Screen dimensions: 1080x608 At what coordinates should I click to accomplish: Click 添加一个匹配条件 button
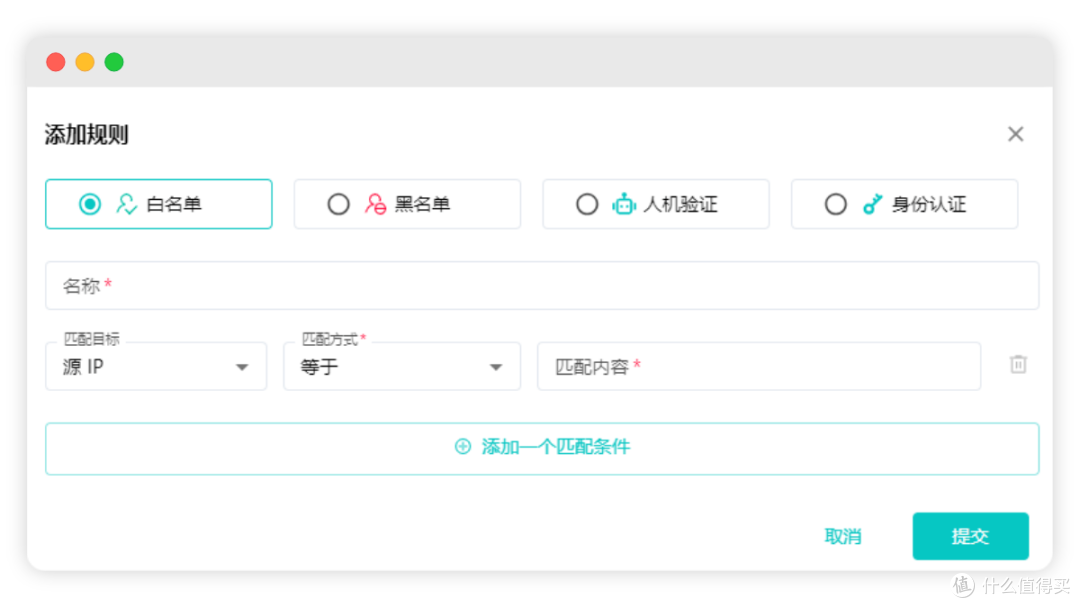click(x=542, y=447)
